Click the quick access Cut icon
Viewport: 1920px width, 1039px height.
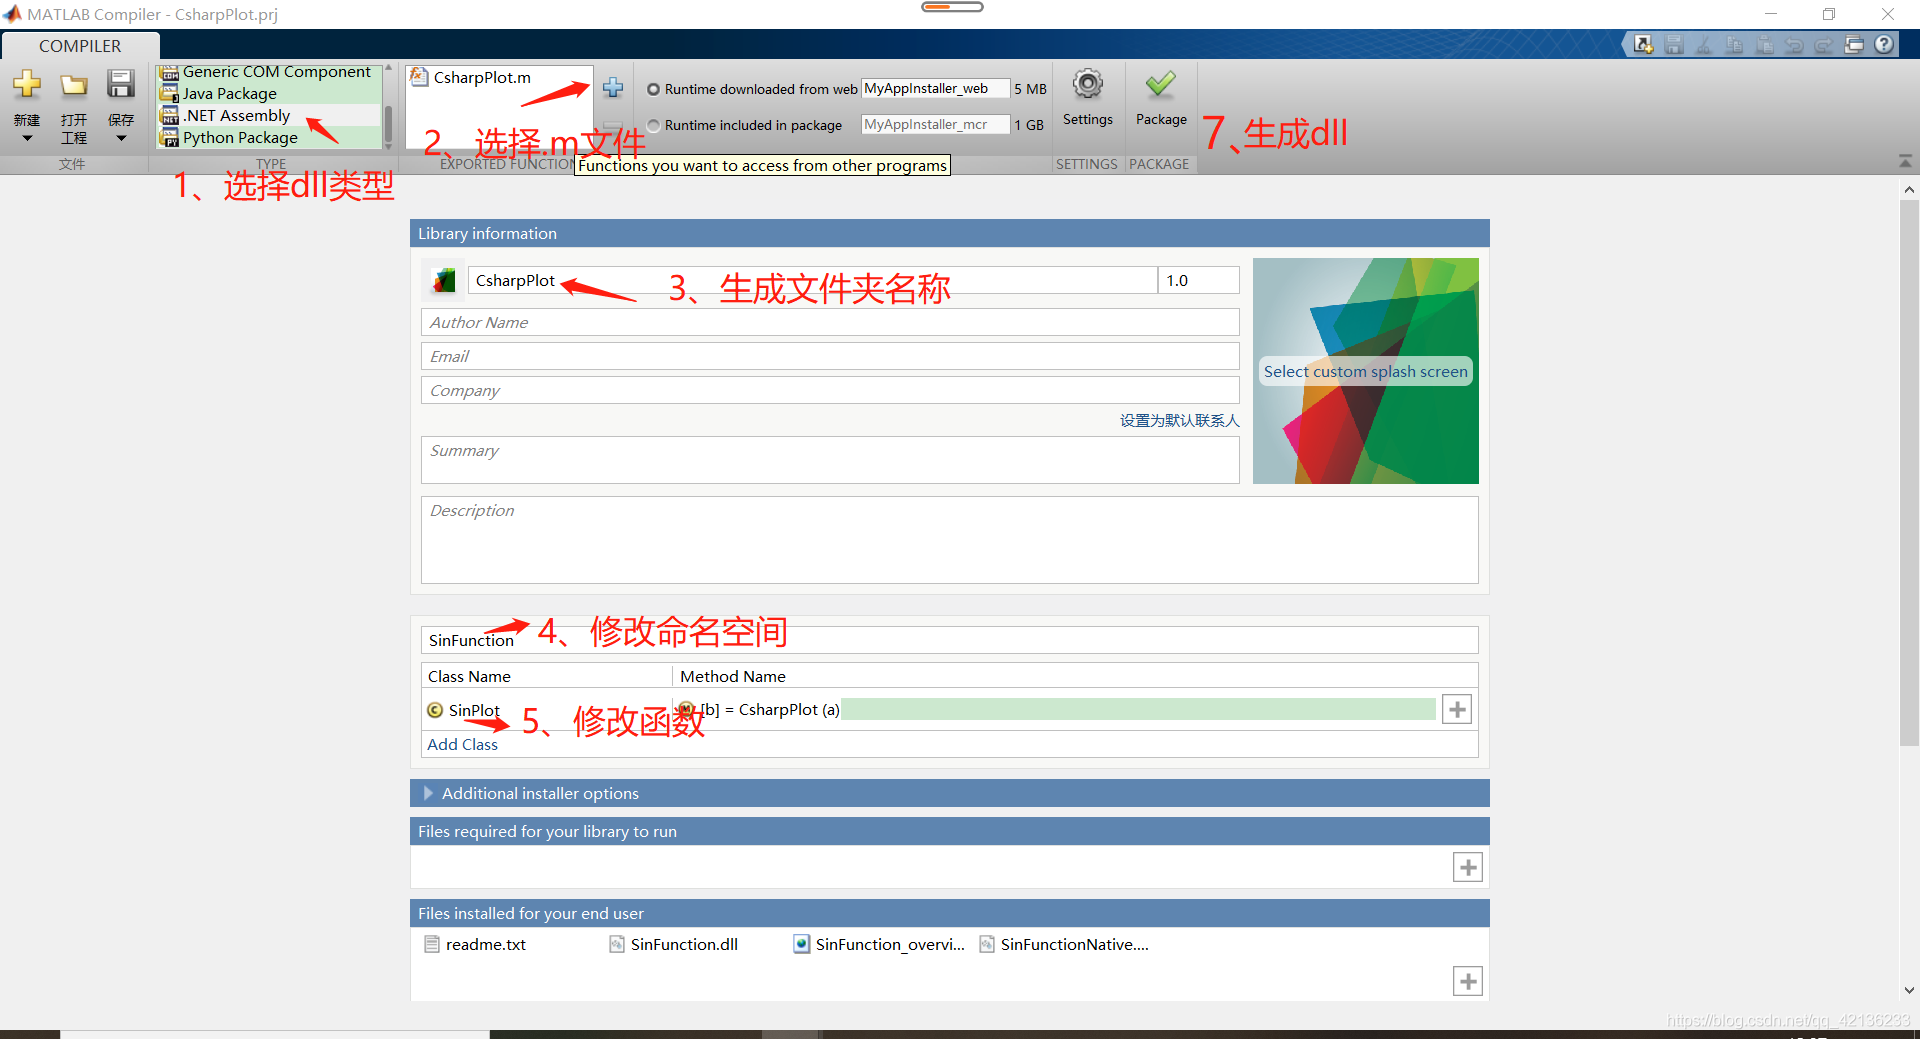tap(1704, 45)
